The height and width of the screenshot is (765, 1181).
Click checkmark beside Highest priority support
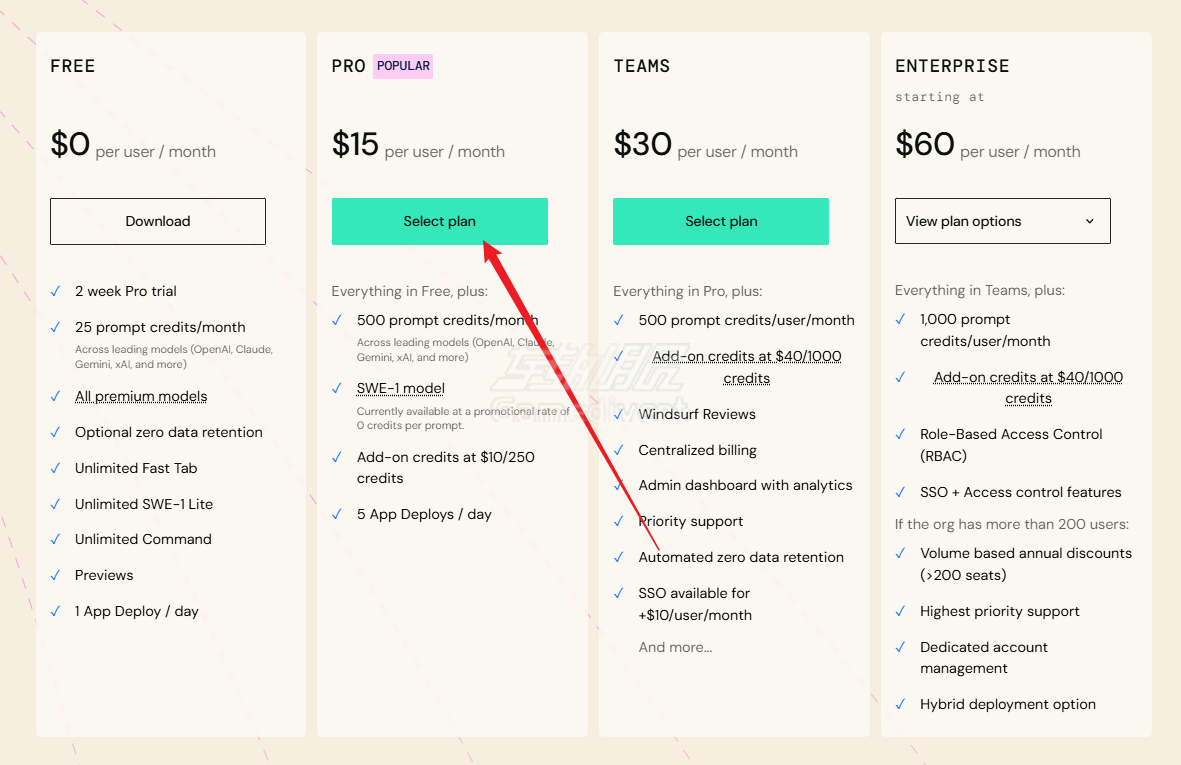click(900, 611)
